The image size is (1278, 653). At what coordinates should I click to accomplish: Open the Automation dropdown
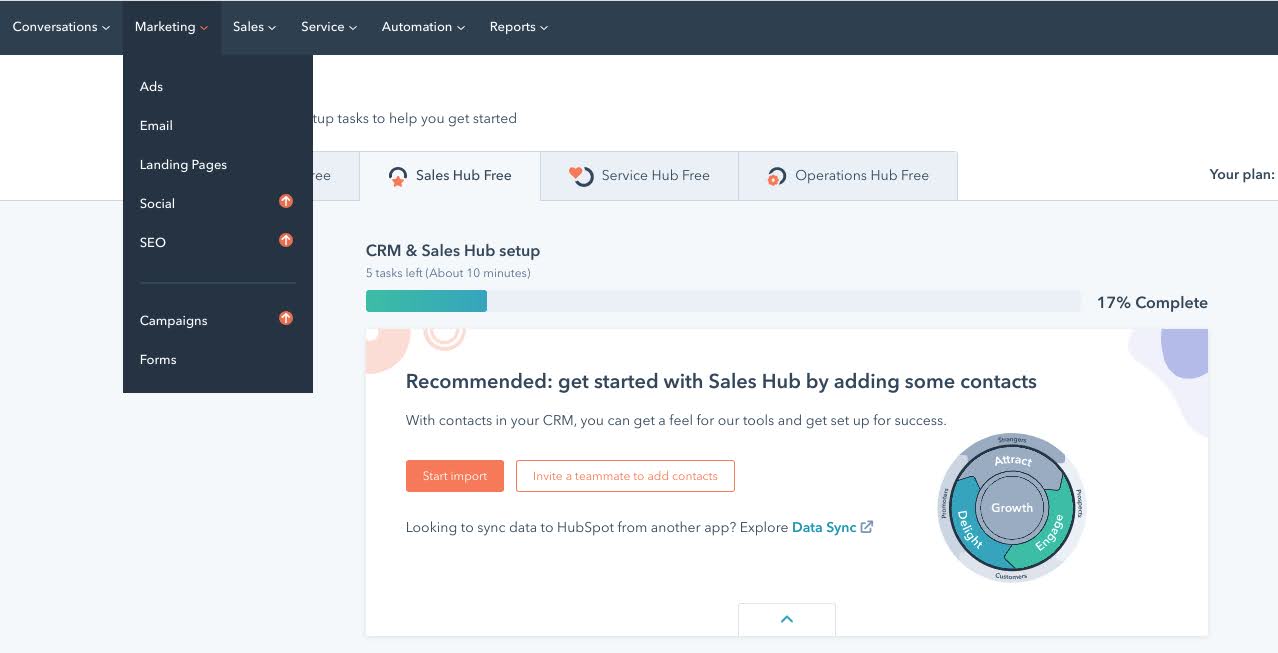(x=423, y=27)
